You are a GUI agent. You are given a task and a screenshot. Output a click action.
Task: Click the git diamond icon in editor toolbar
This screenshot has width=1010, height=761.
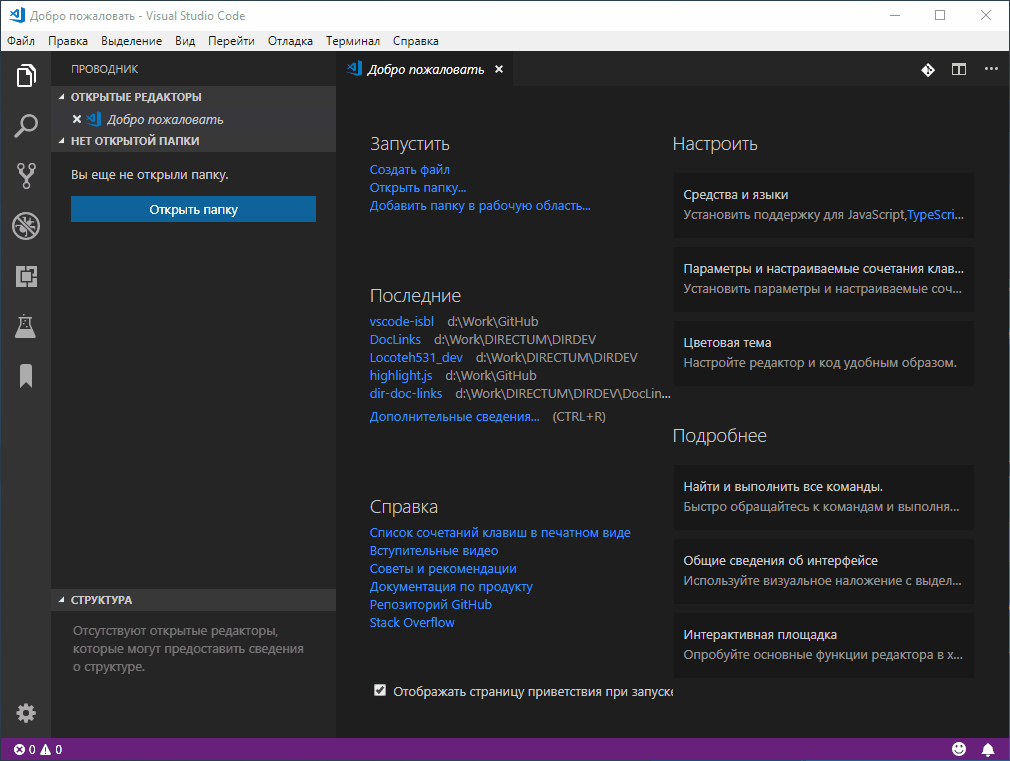(x=928, y=70)
